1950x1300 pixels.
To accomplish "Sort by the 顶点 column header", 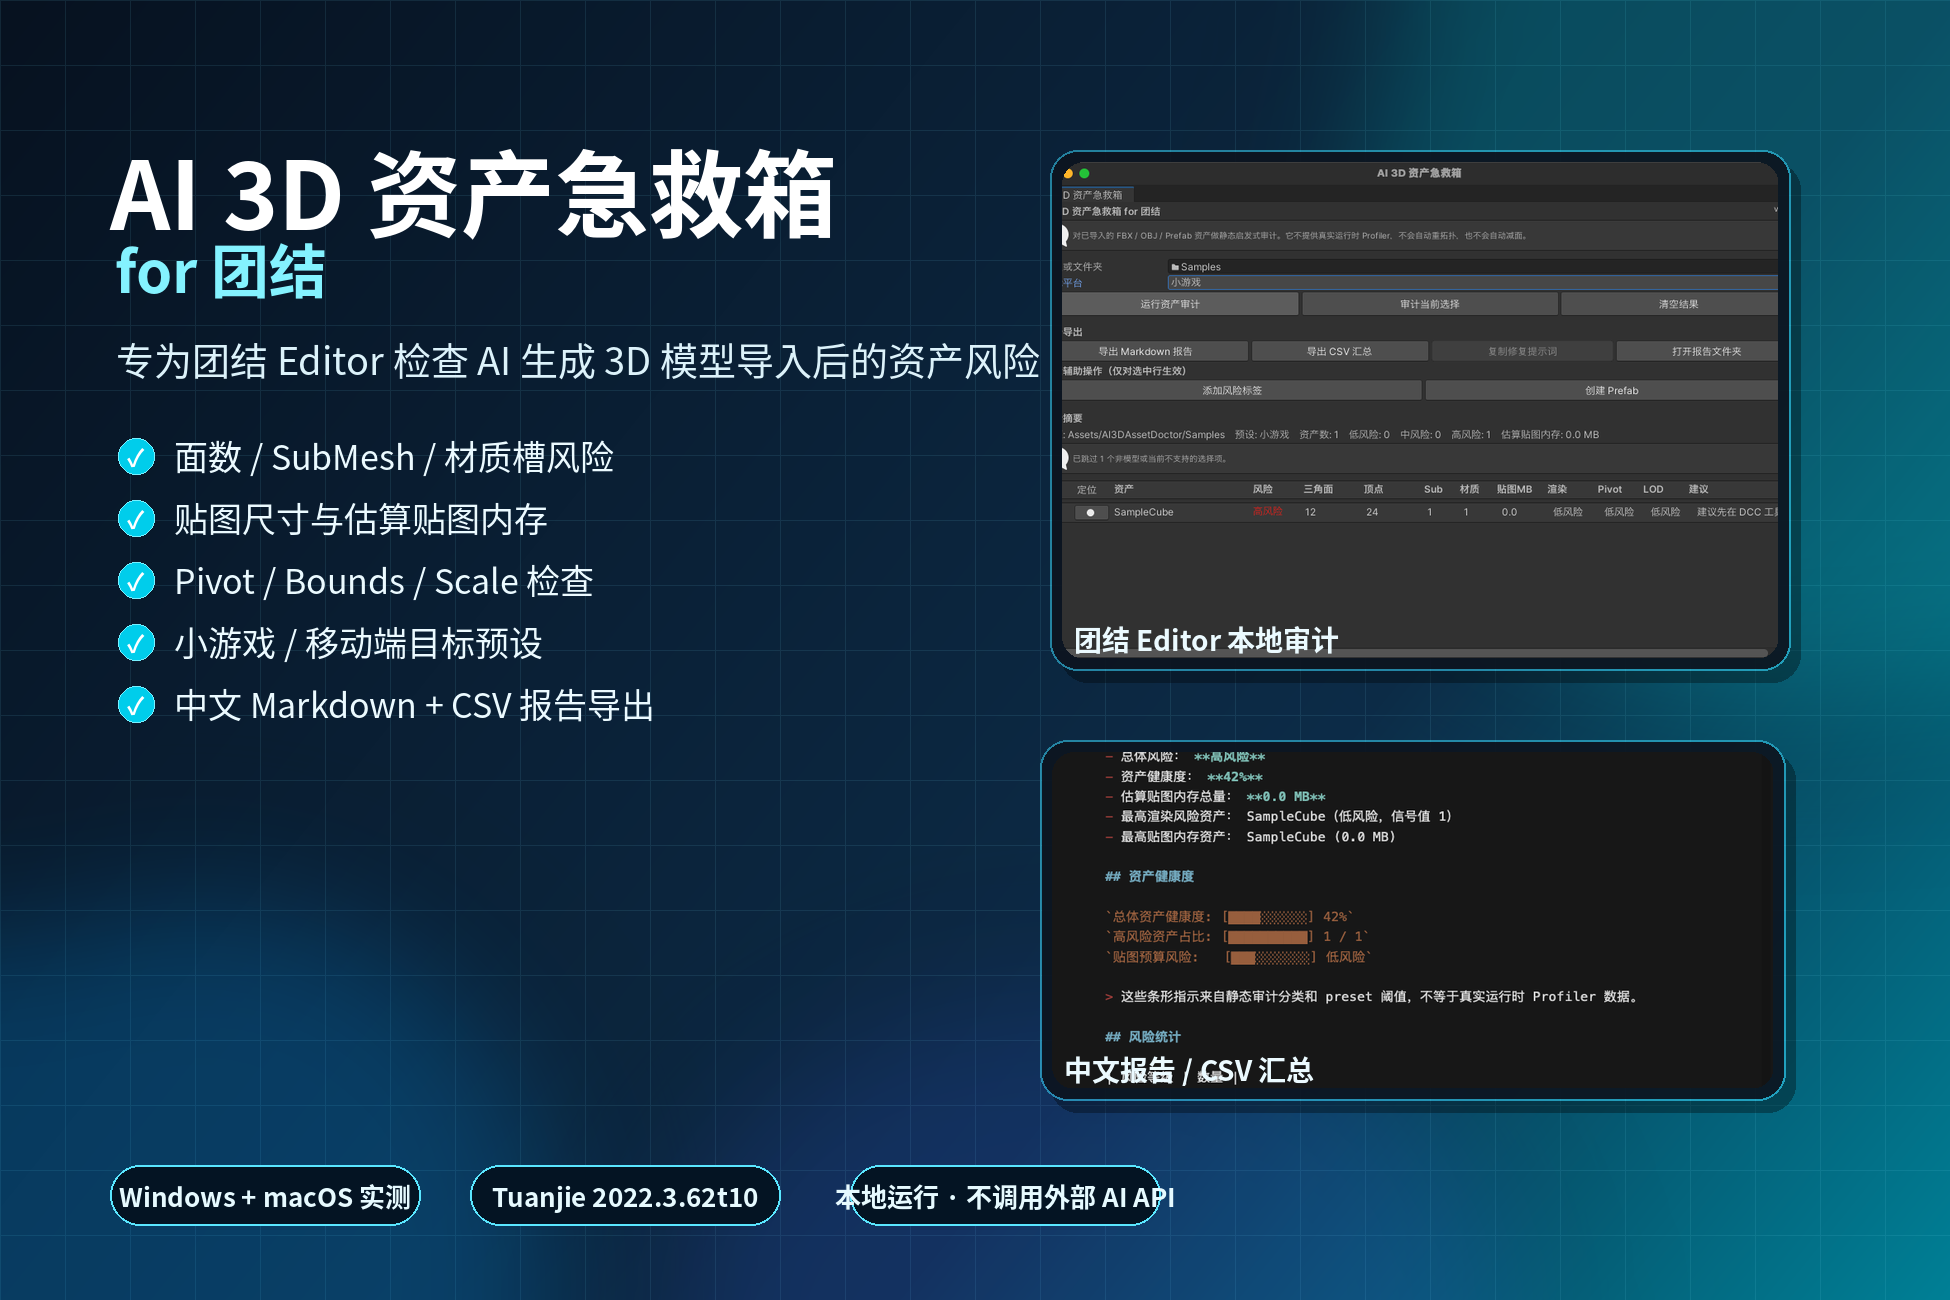I will (x=1373, y=489).
